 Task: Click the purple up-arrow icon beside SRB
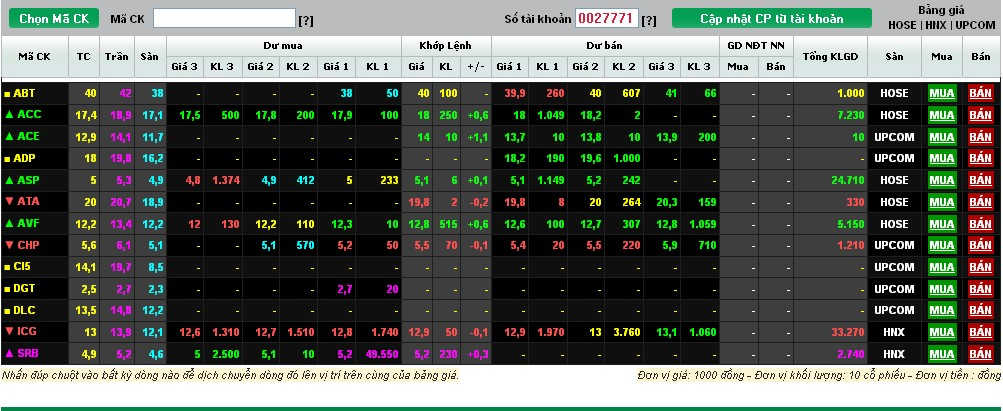9,353
